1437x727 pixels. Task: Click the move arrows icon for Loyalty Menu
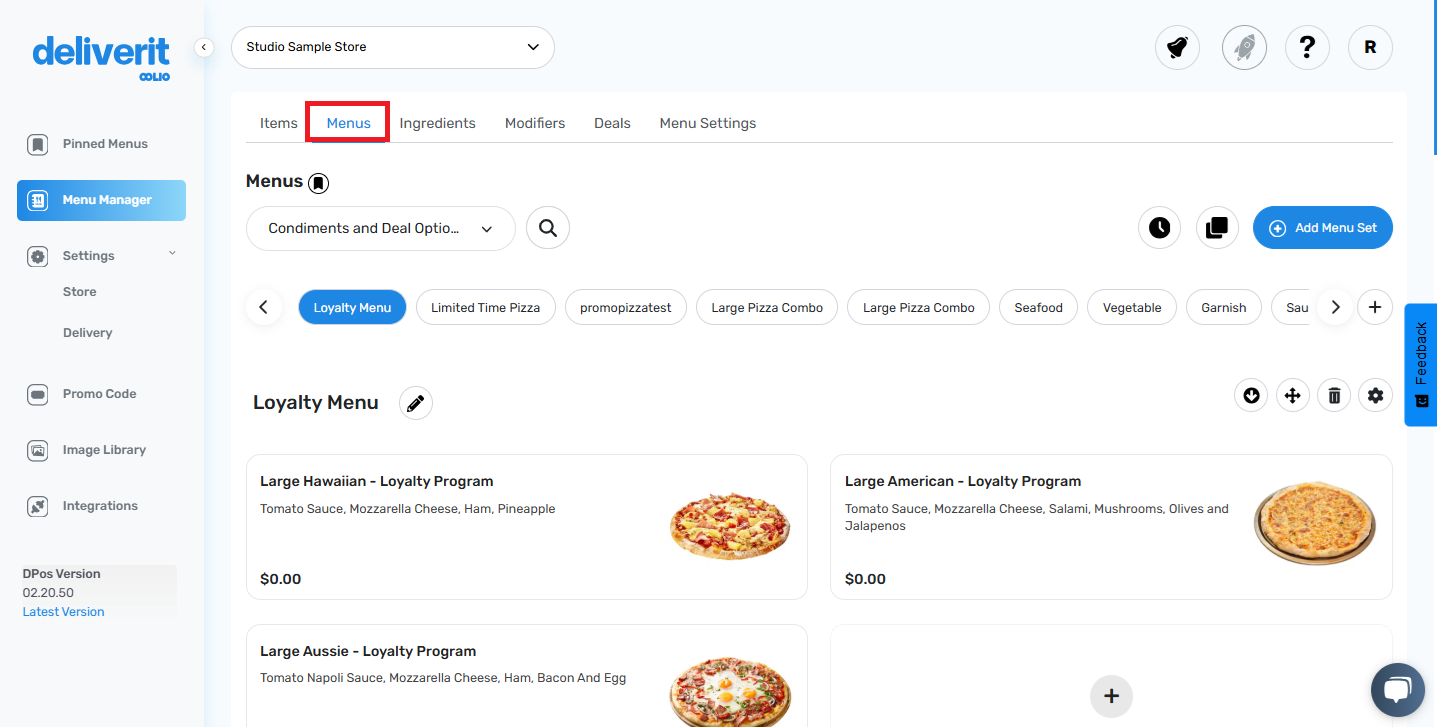(x=1293, y=396)
